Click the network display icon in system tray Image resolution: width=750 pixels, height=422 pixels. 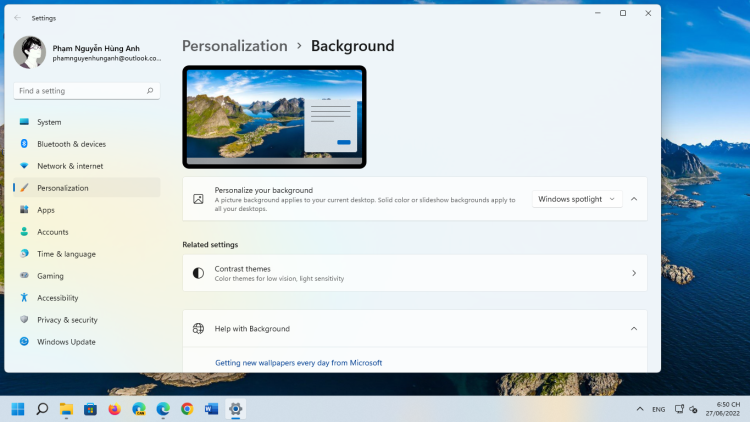[679, 409]
